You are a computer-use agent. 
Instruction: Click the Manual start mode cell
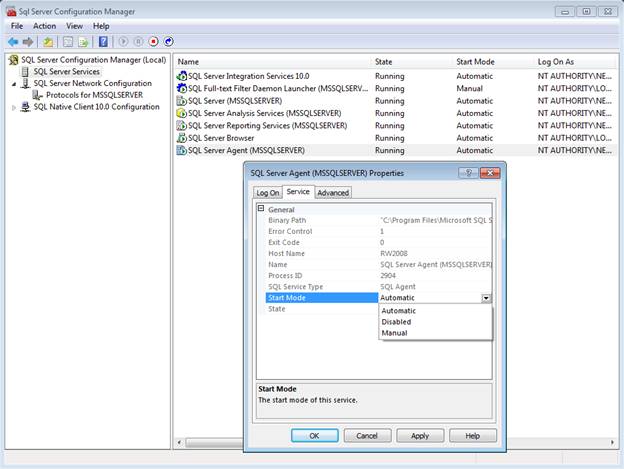pos(470,88)
